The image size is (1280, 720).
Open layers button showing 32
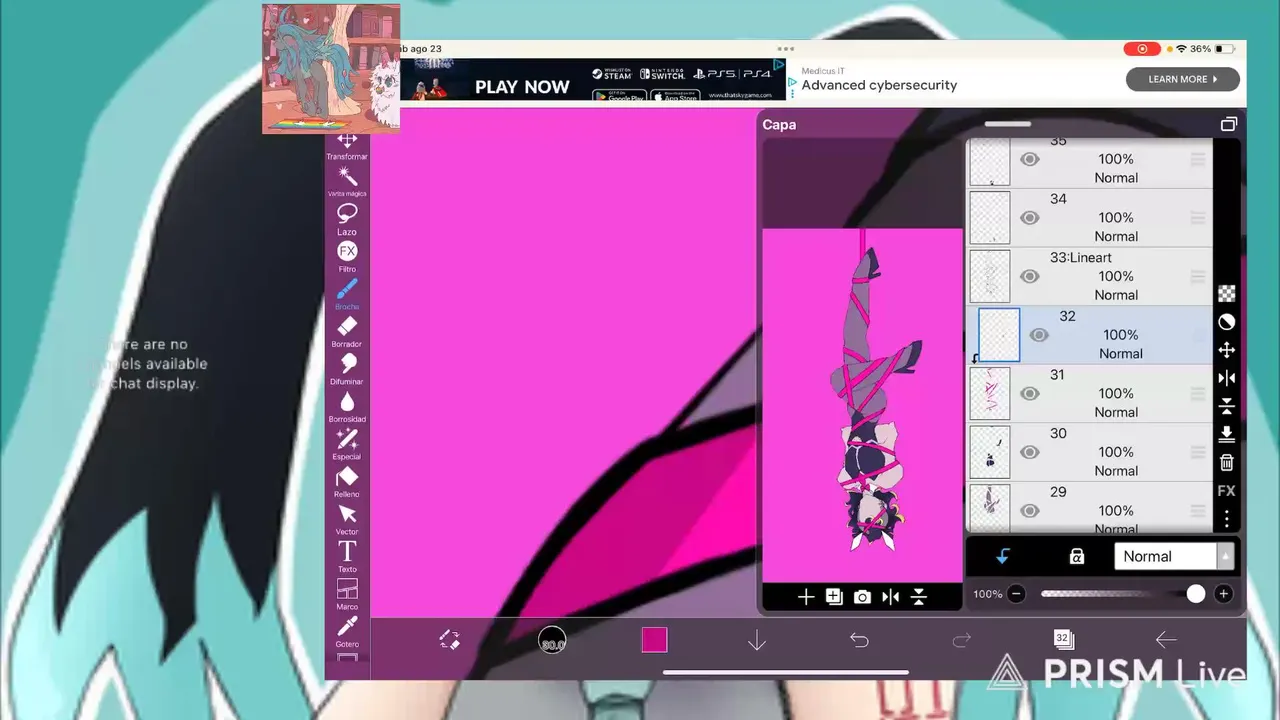[x=1064, y=639]
